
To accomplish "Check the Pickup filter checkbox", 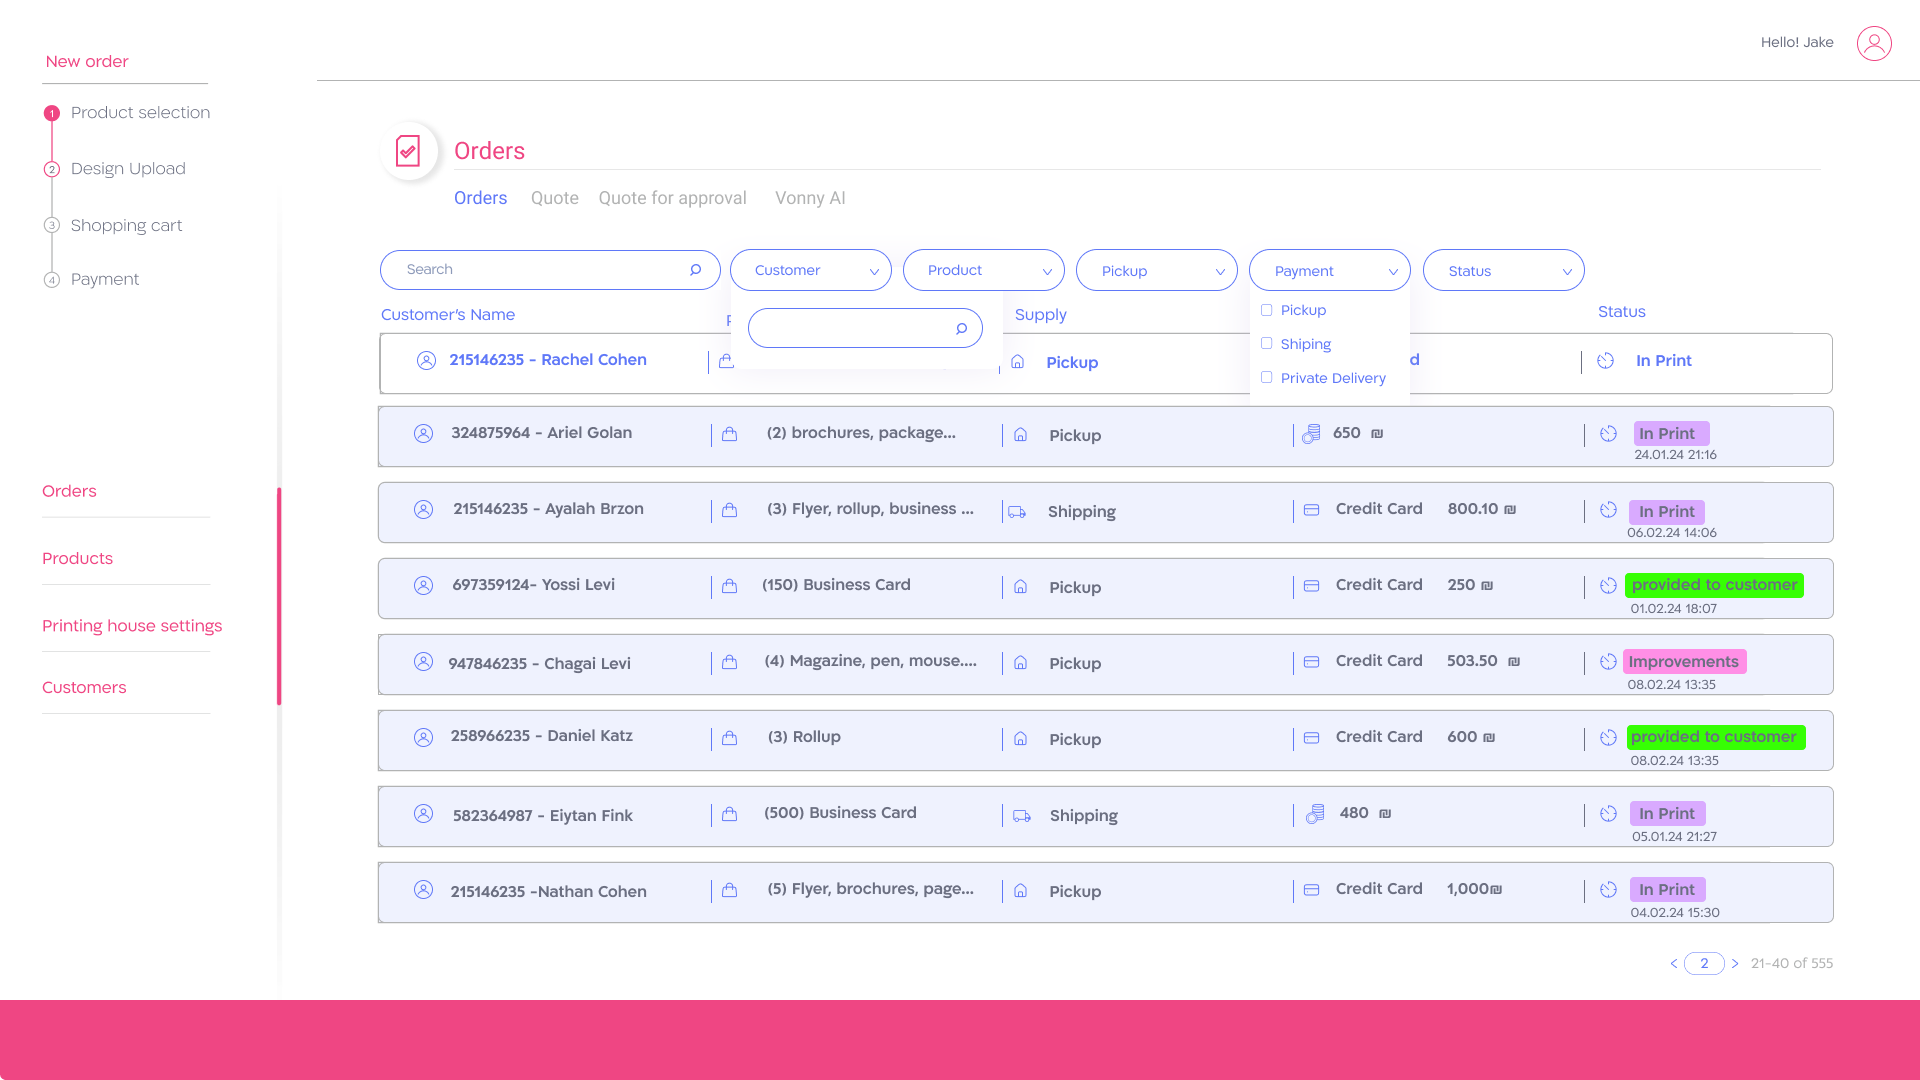I will coord(1266,310).
